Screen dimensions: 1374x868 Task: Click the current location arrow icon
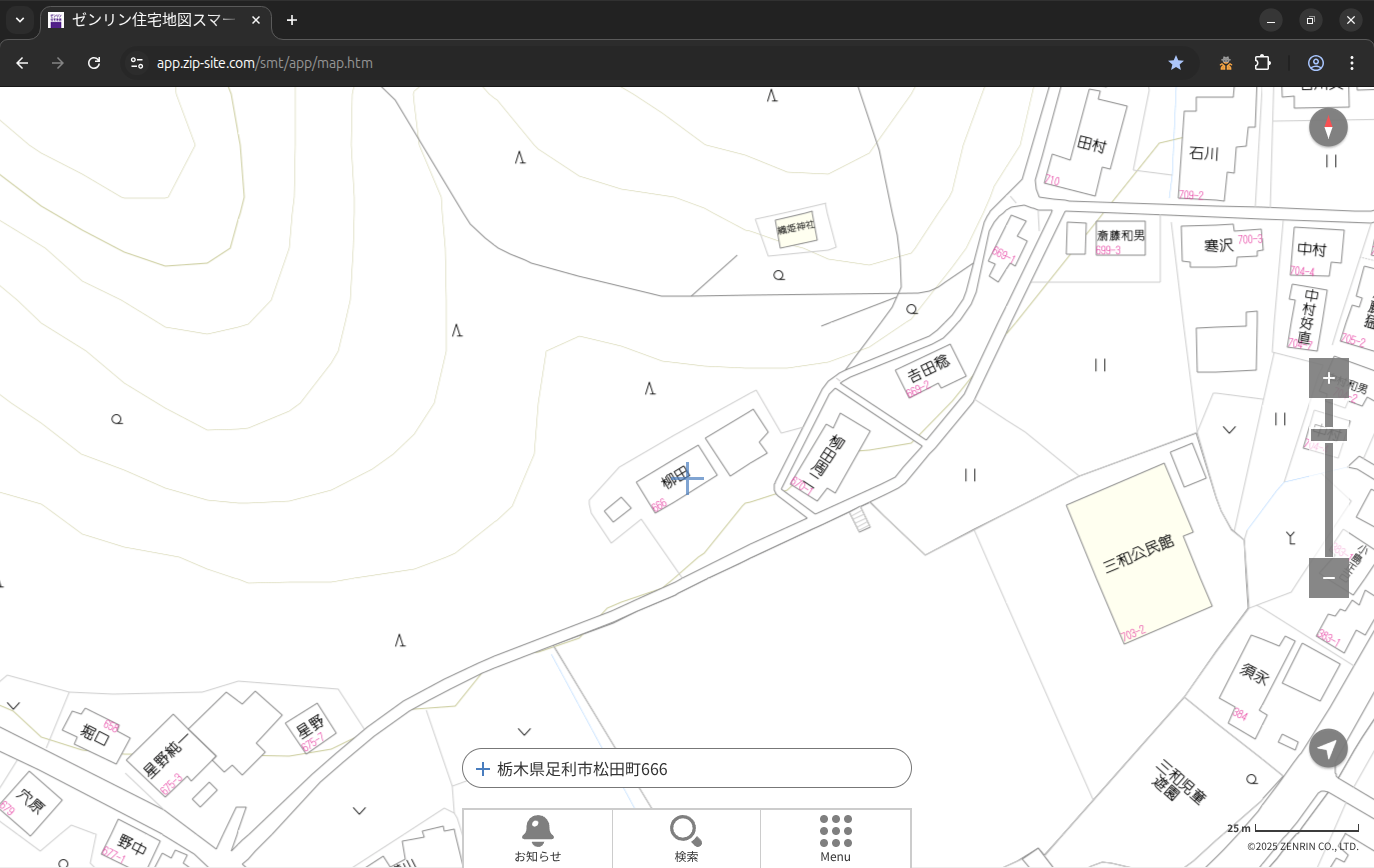point(1328,748)
